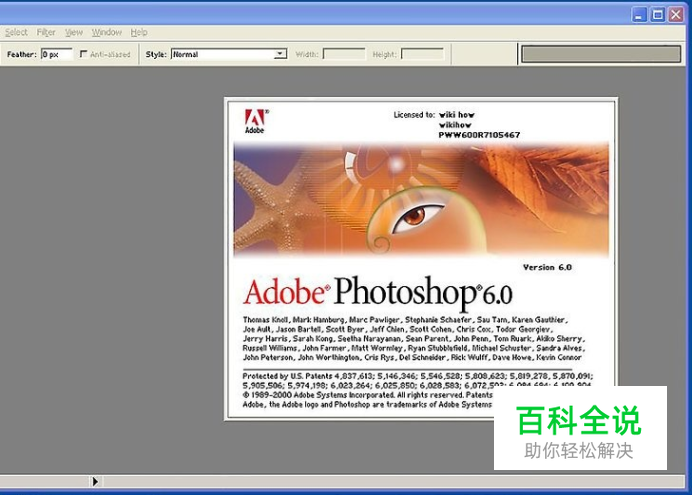Click the palette well area in options bar
The width and height of the screenshot is (692, 495).
[601, 54]
